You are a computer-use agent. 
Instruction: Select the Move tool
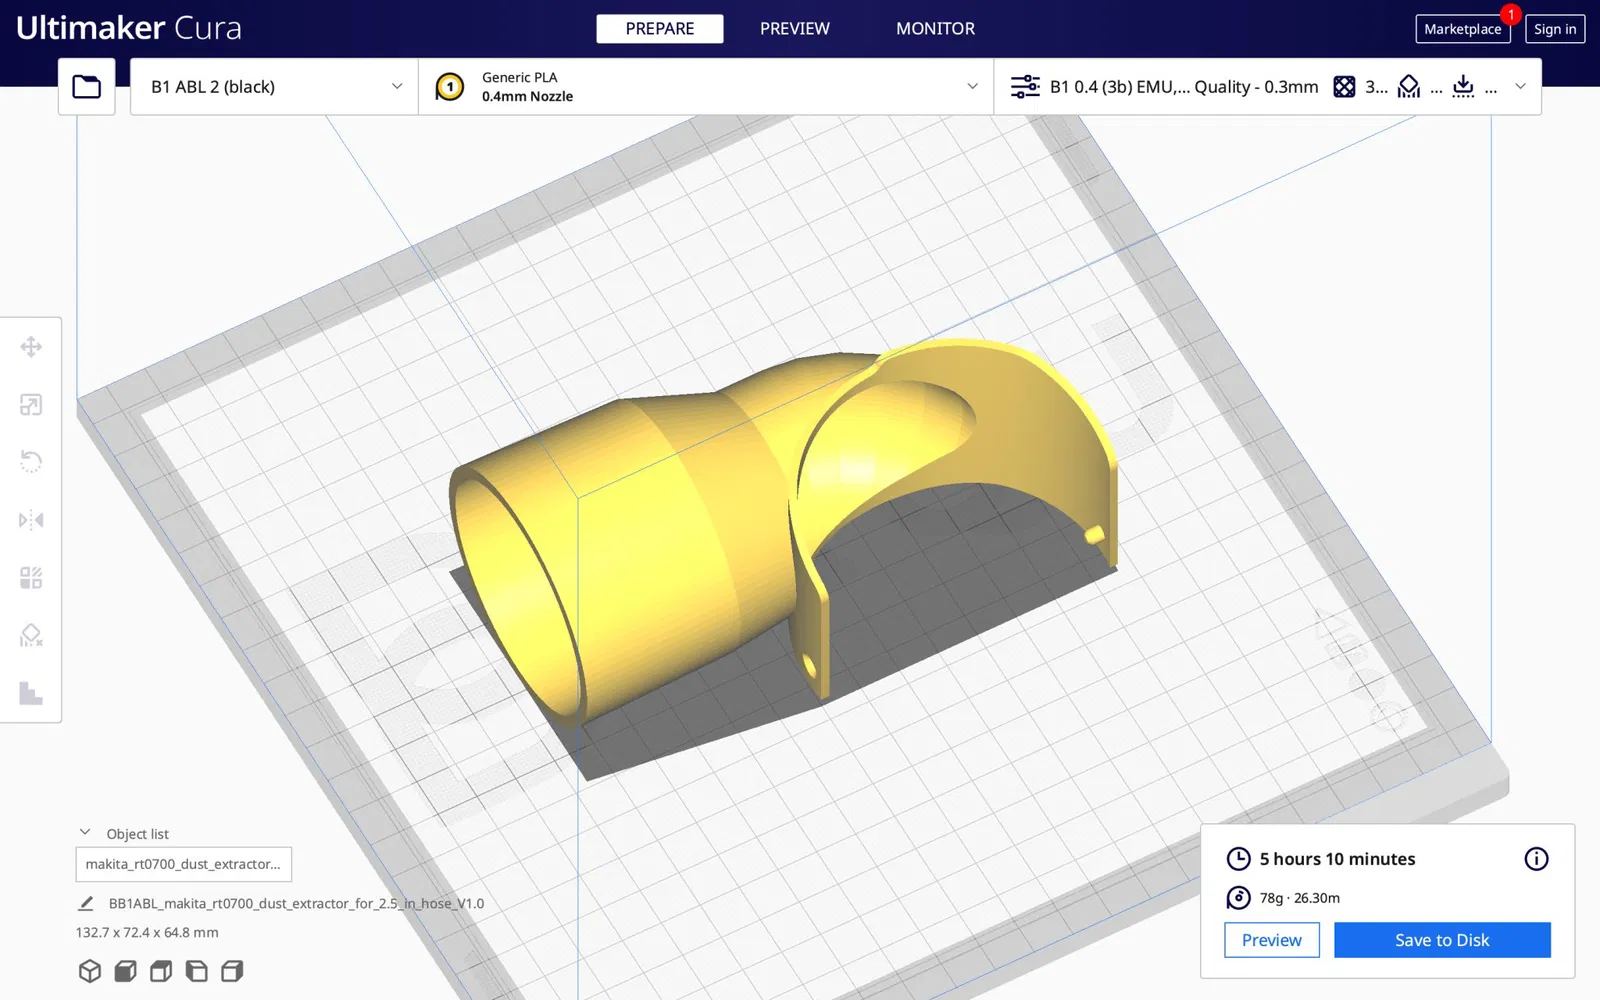pos(31,347)
